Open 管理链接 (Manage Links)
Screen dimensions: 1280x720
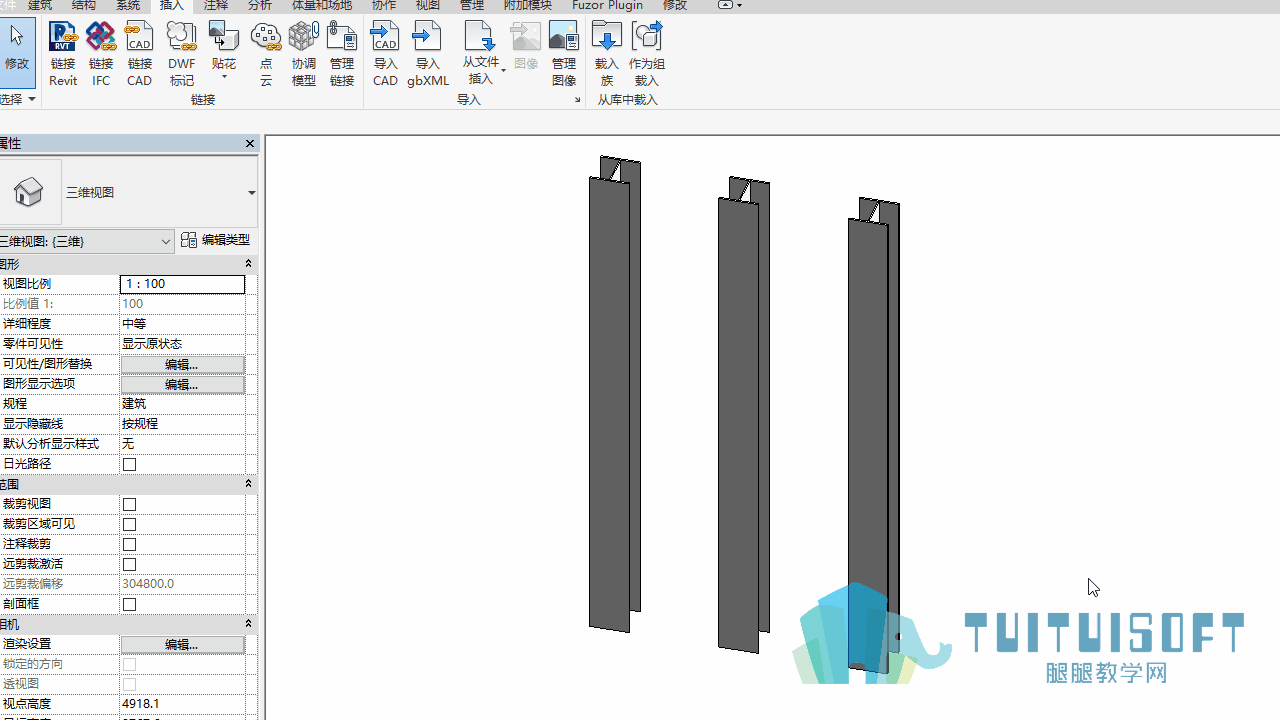coord(342,54)
